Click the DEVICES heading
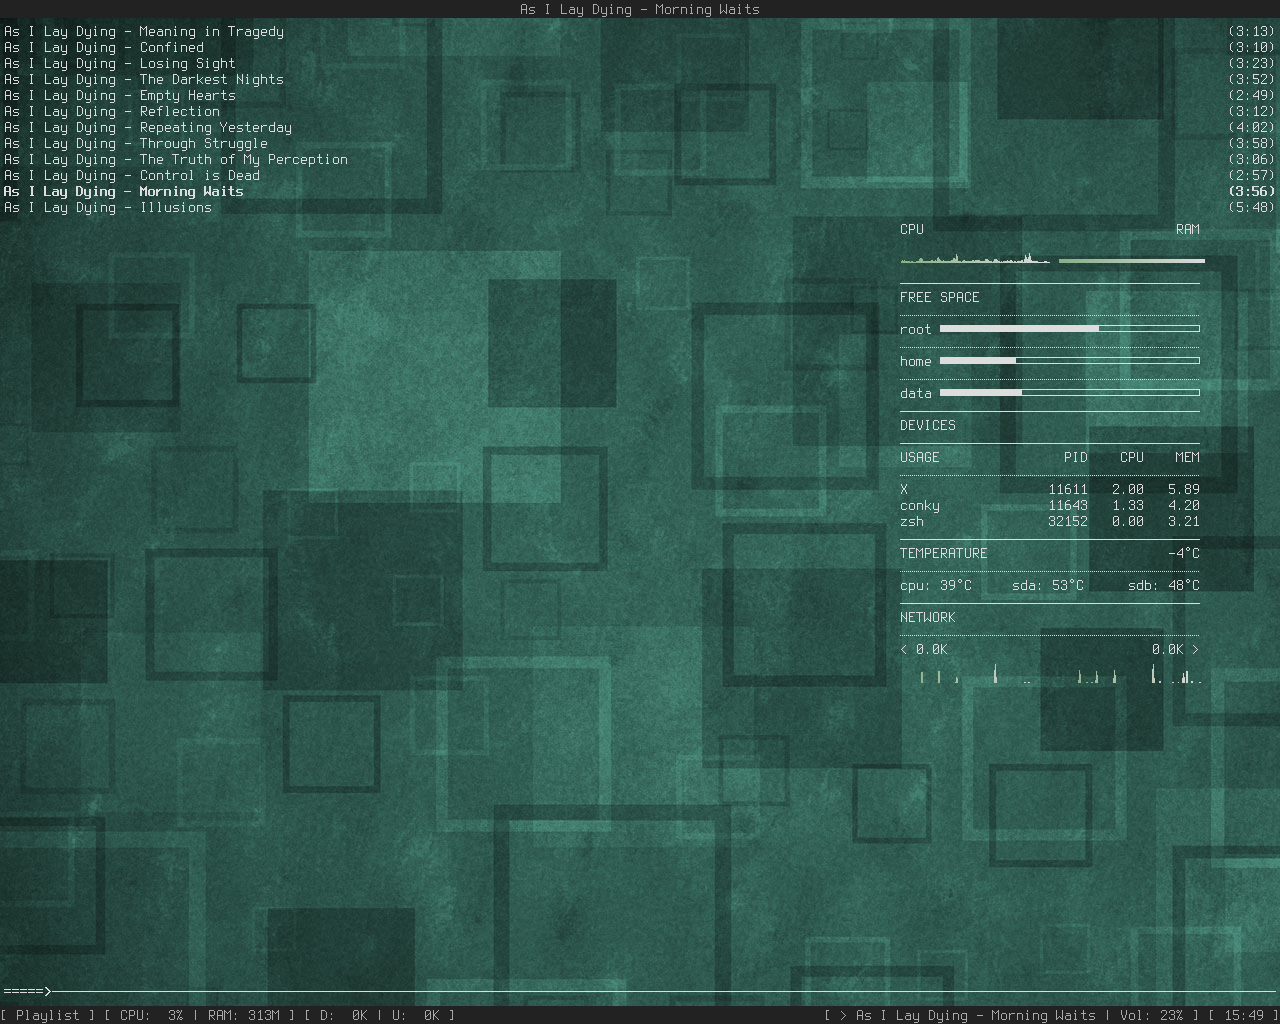 point(928,426)
